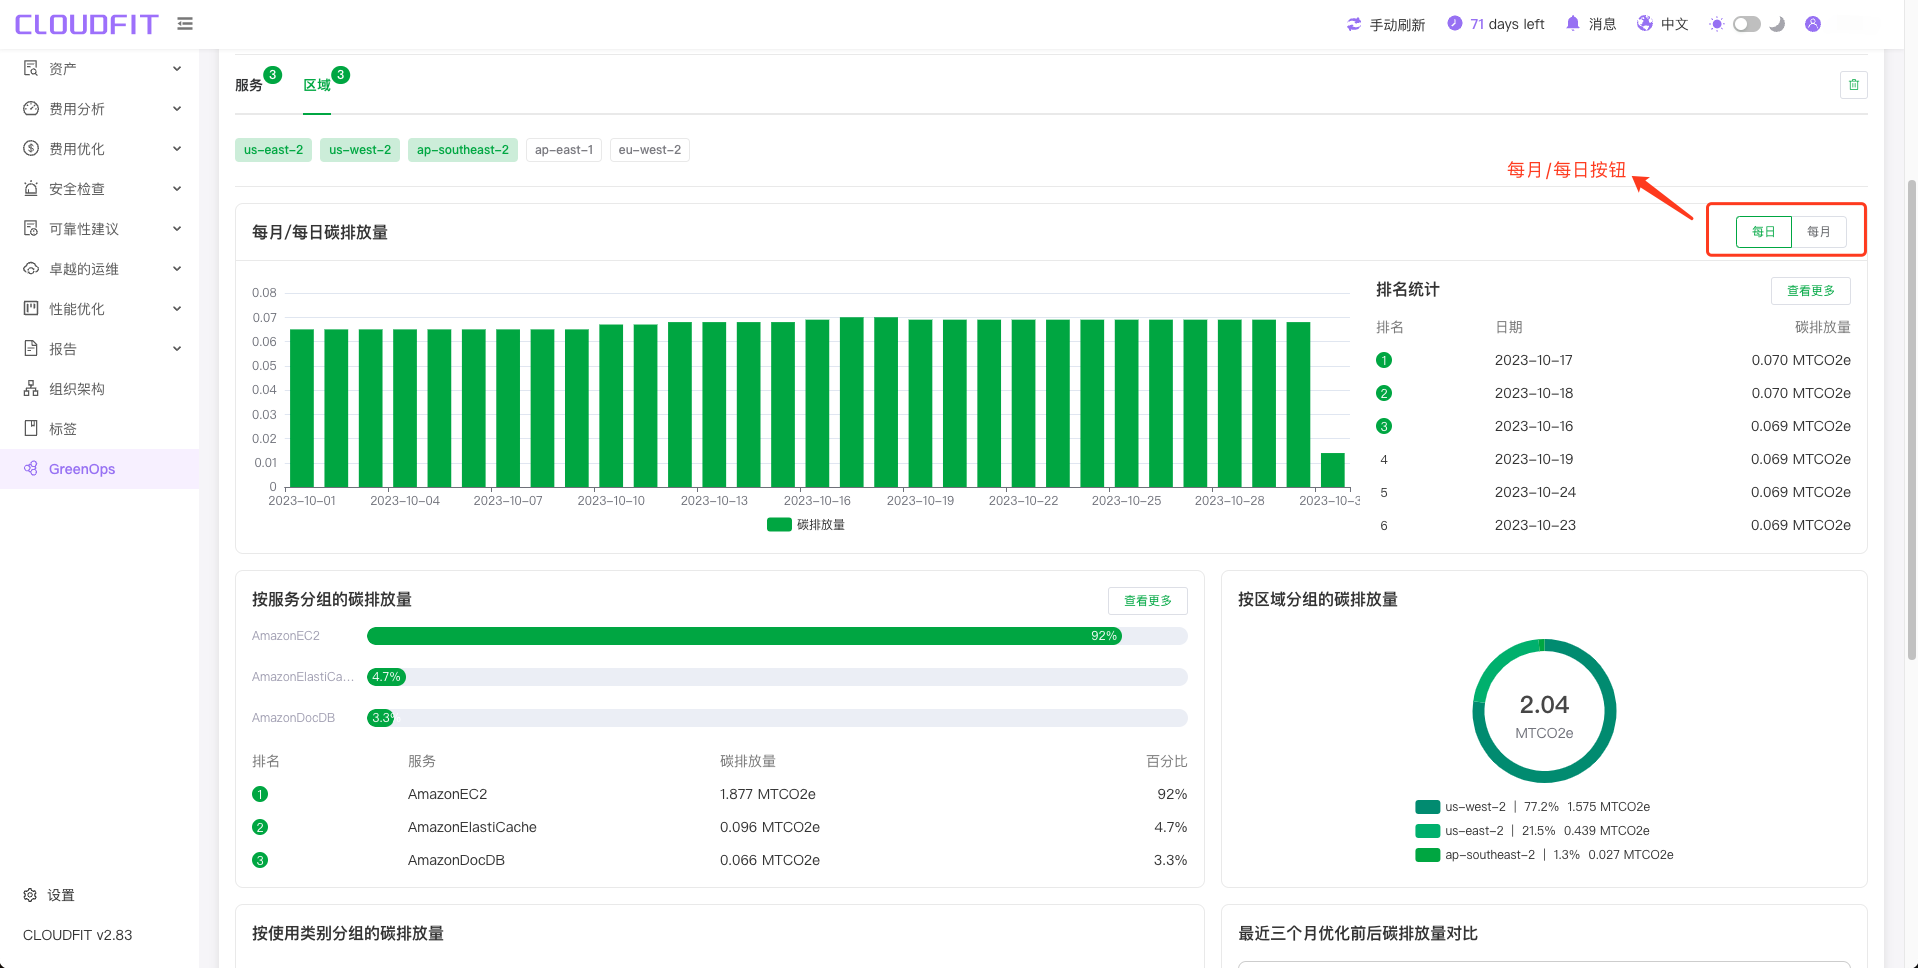
Task: Click the CLOUDFIT logo
Action: 86,24
